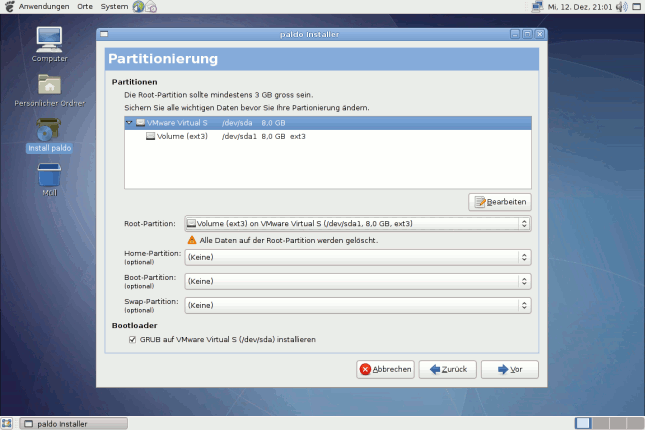Click the window selector icon at top right
The image size is (645, 430).
coord(636,7)
